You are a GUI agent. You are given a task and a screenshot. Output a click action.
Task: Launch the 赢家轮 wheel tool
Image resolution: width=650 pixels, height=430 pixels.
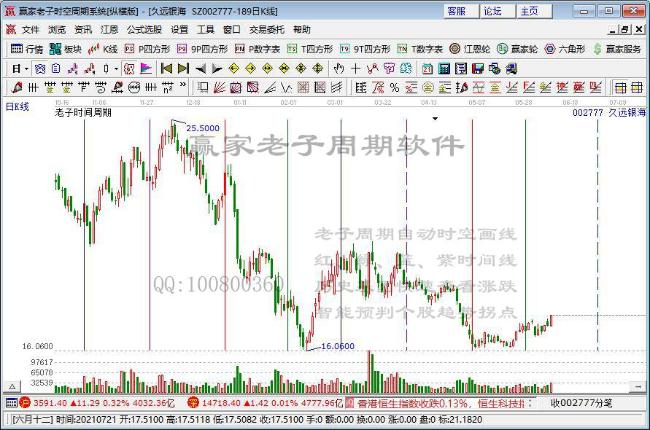click(x=517, y=49)
